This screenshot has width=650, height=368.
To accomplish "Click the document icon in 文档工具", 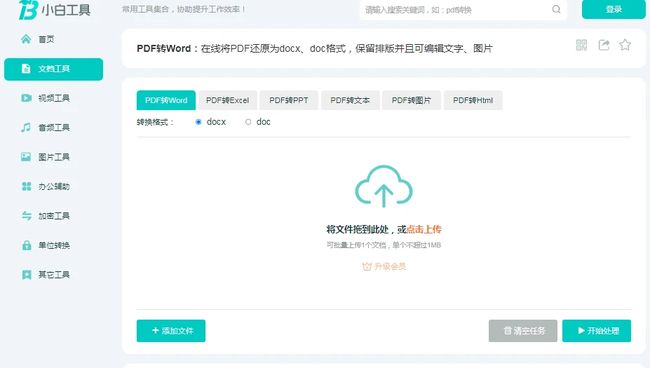I will (x=26, y=69).
